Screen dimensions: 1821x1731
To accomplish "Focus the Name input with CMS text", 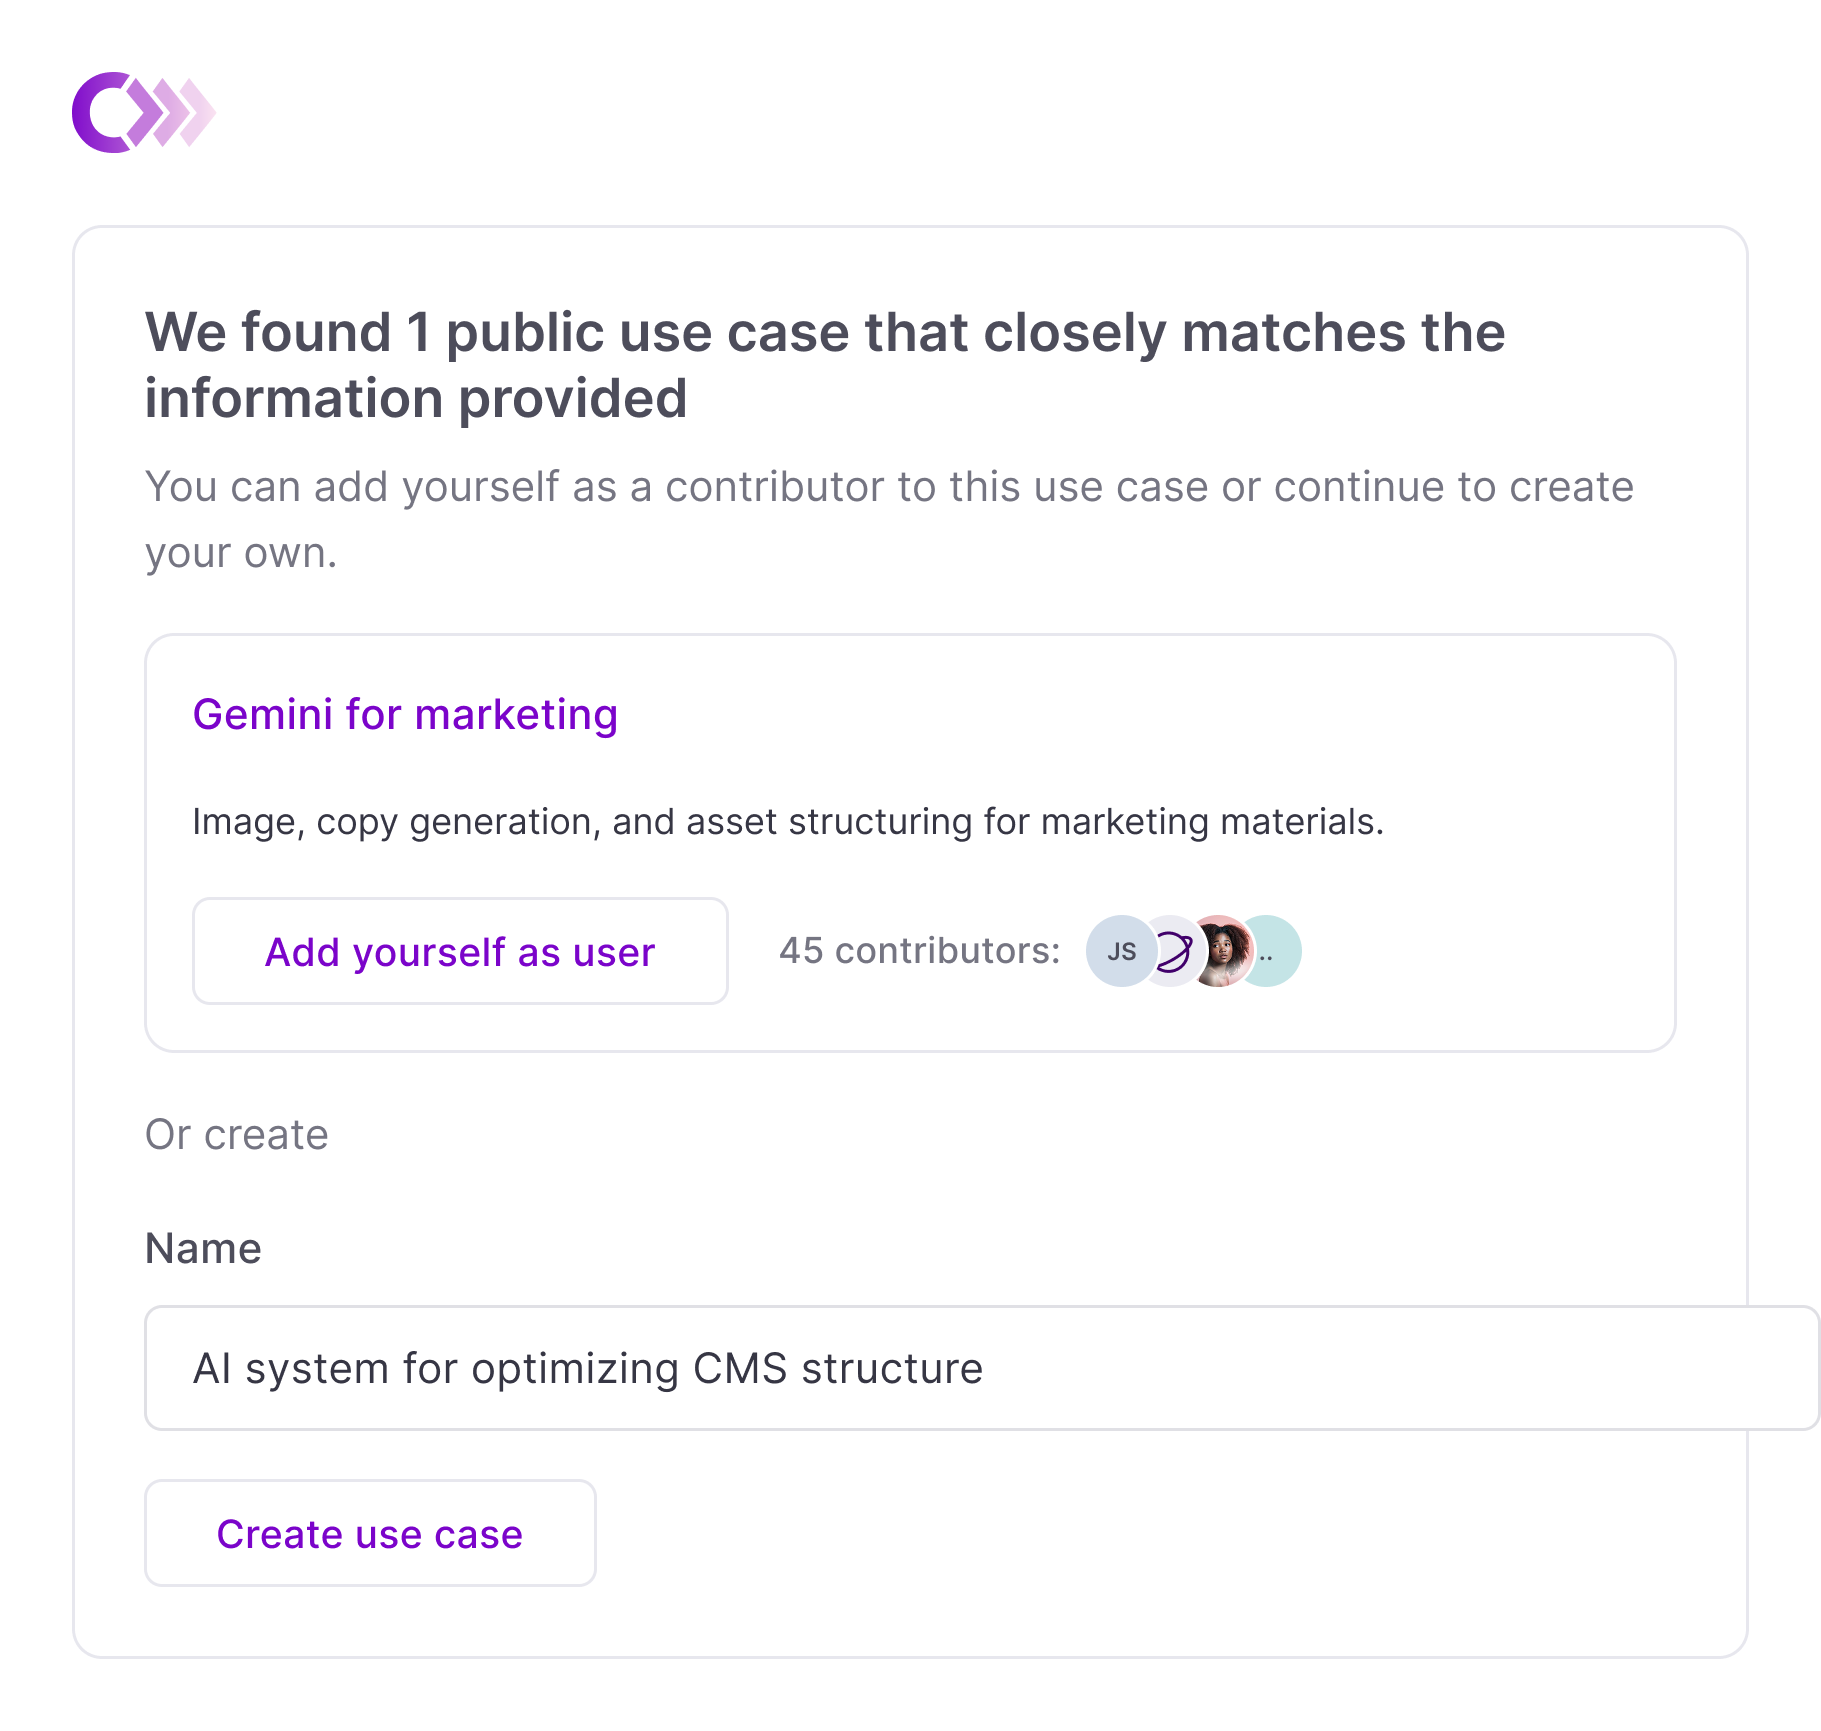I will [x=980, y=1368].
